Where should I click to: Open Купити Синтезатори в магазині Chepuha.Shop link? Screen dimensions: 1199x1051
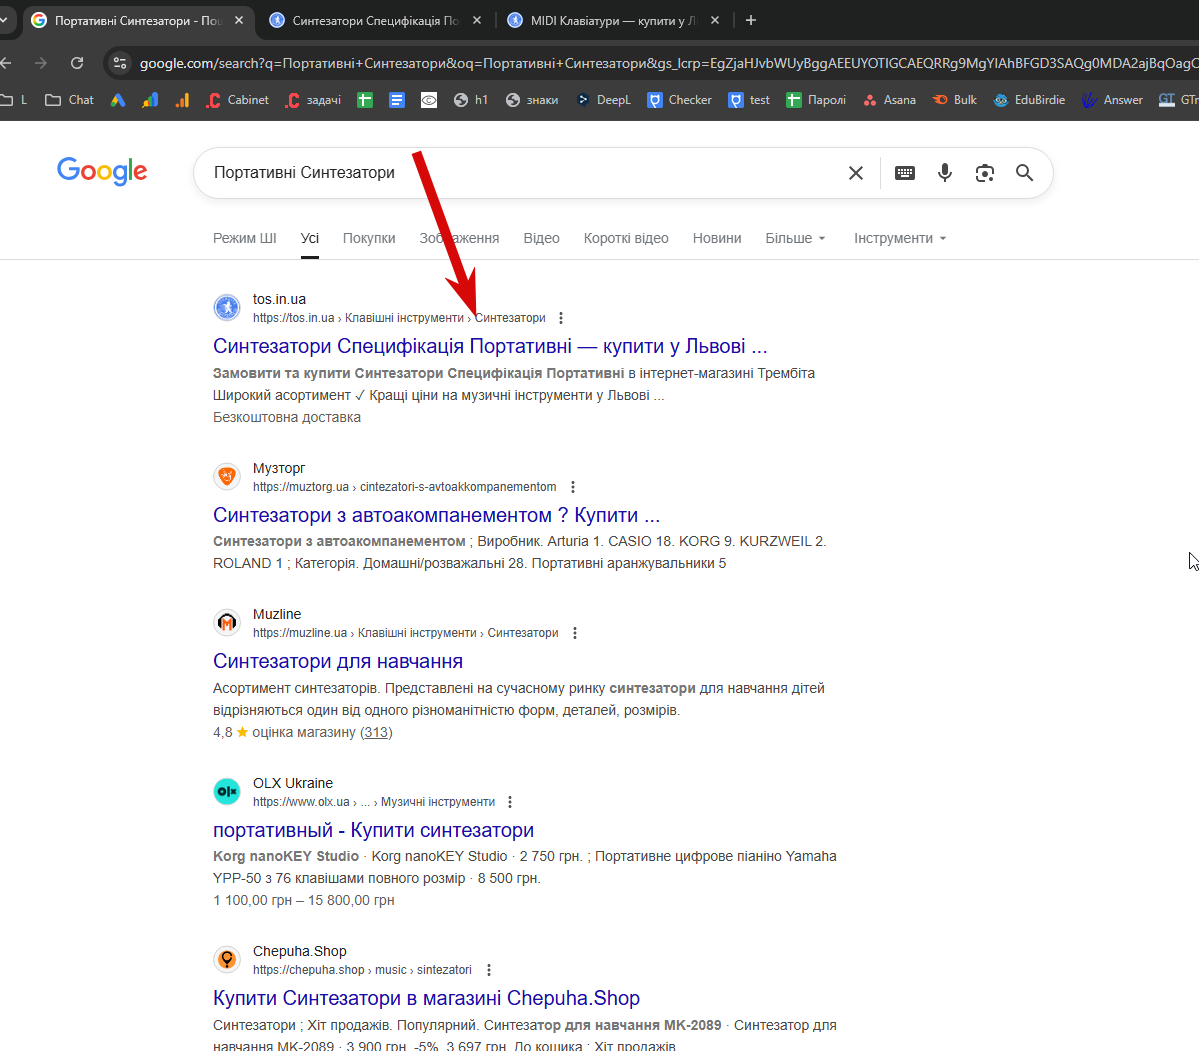coord(427,998)
